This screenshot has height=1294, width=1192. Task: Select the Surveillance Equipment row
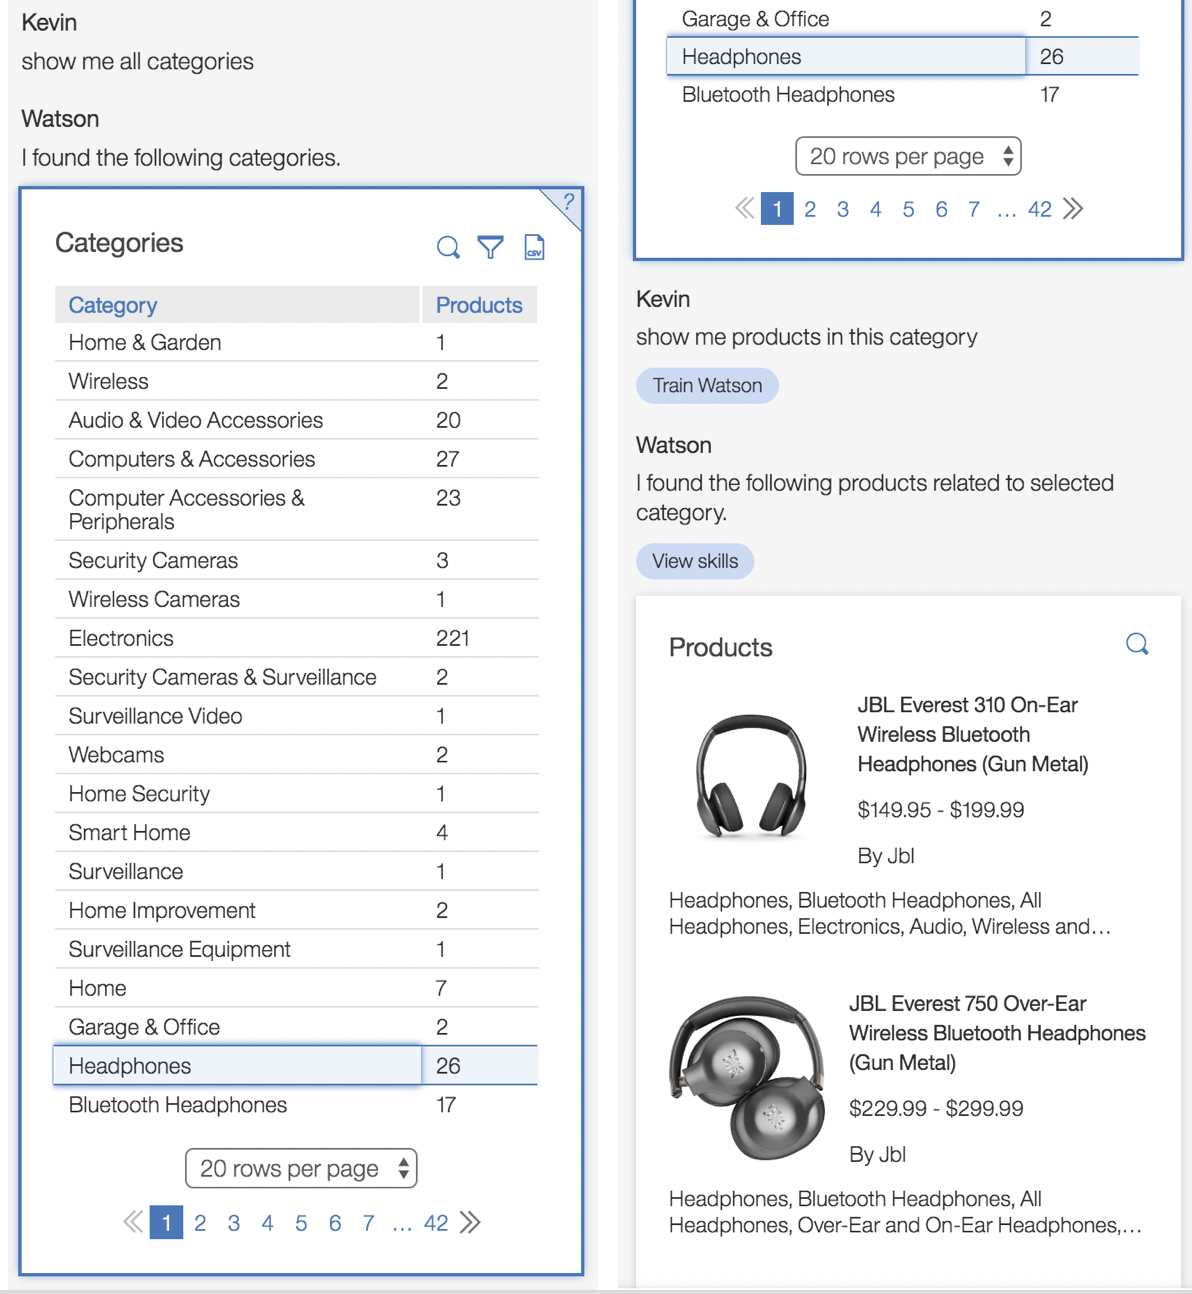(297, 949)
